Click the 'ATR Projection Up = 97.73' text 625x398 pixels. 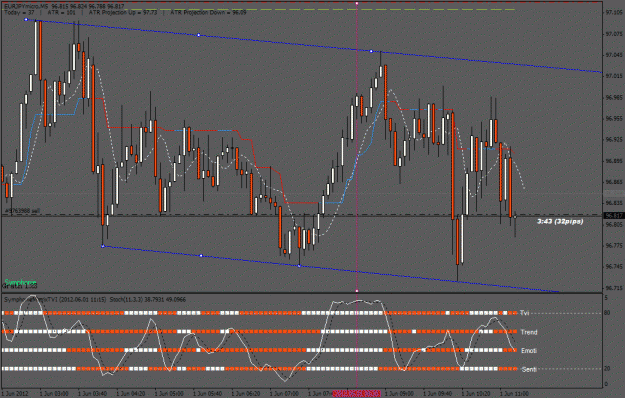pyautogui.click(x=123, y=12)
